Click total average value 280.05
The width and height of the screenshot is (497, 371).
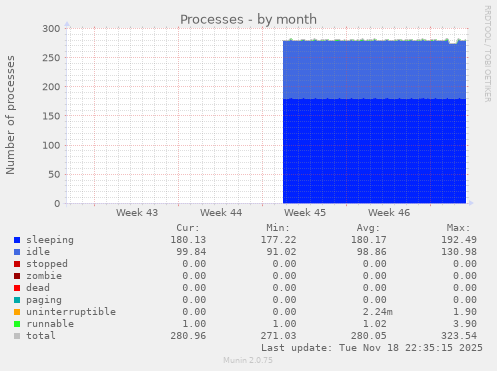369,336
